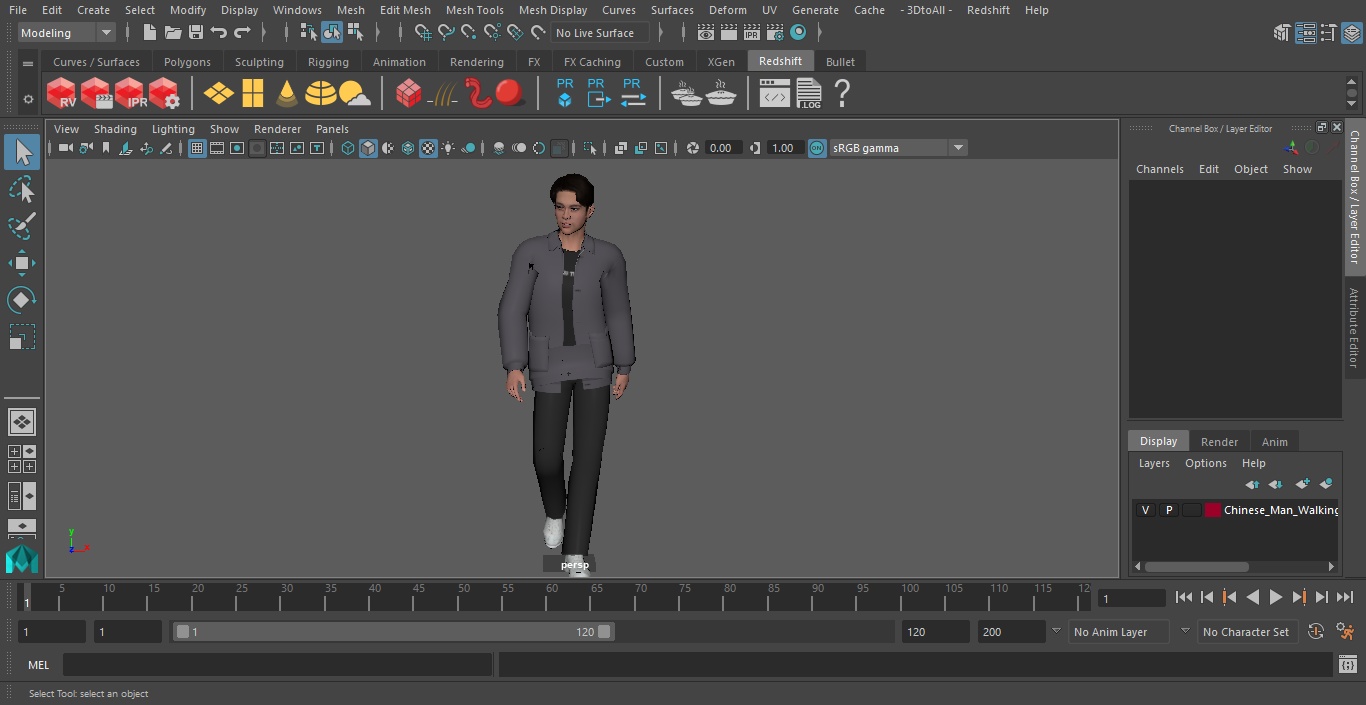Image resolution: width=1366 pixels, height=705 pixels.
Task: Toggle visibility V of Chinese_Man_Walking layer
Action: [x=1145, y=510]
